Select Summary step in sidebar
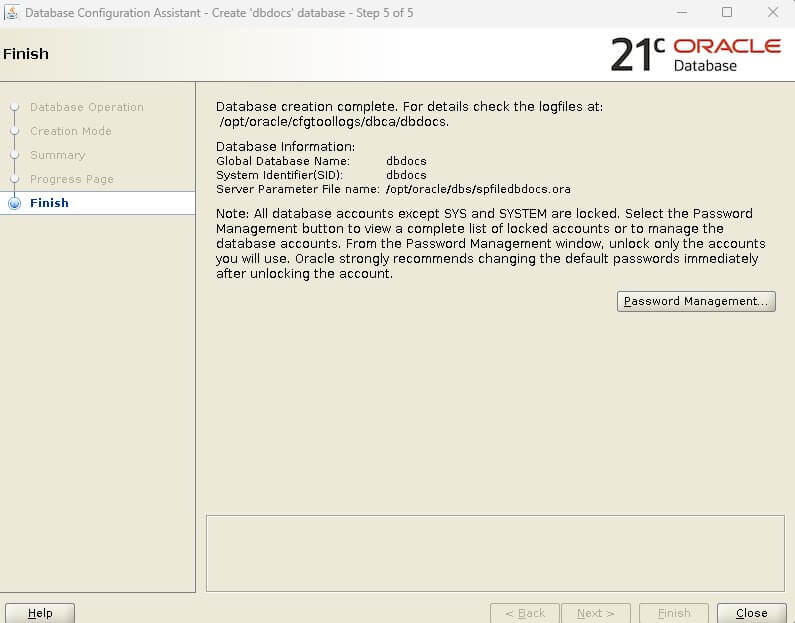This screenshot has height=623, width=795. 57,155
